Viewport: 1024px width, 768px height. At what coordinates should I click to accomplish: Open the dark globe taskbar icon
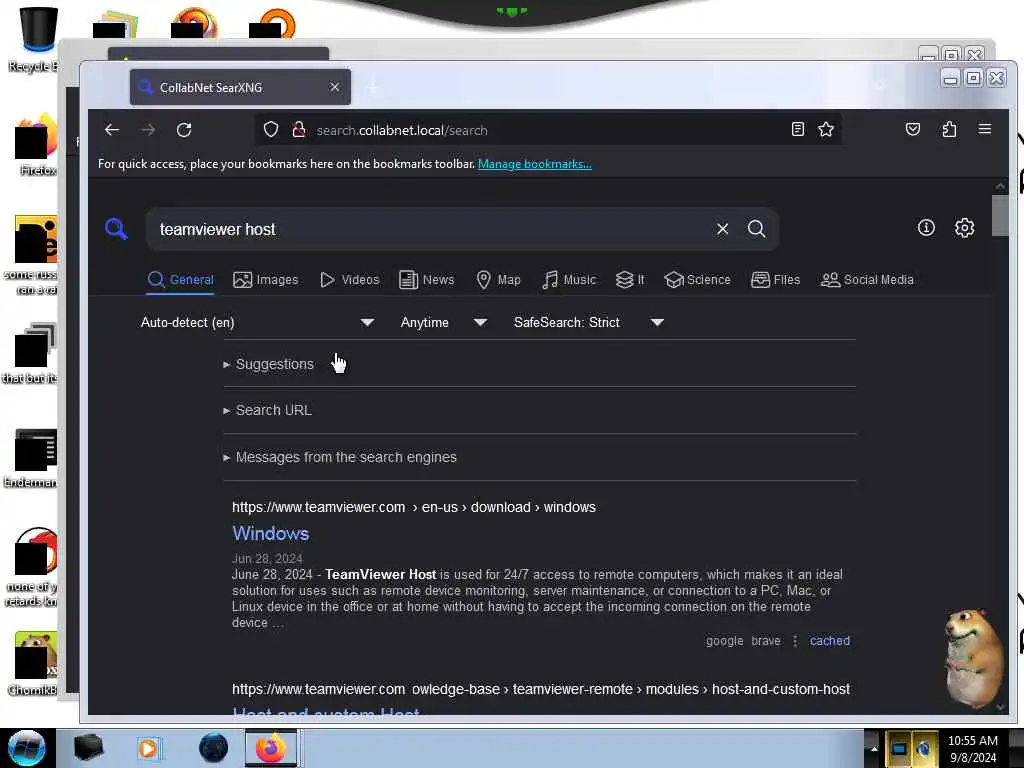214,748
